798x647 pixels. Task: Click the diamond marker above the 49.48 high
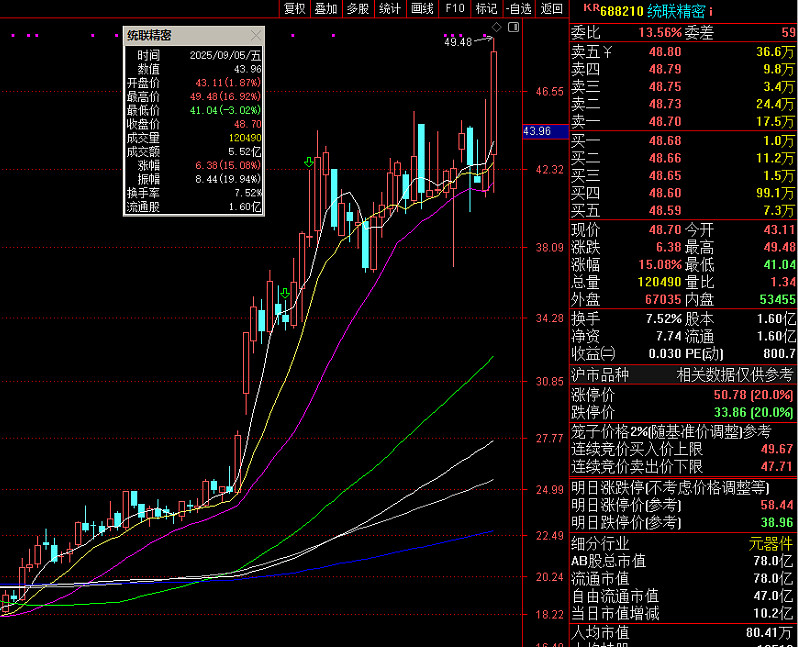496,36
